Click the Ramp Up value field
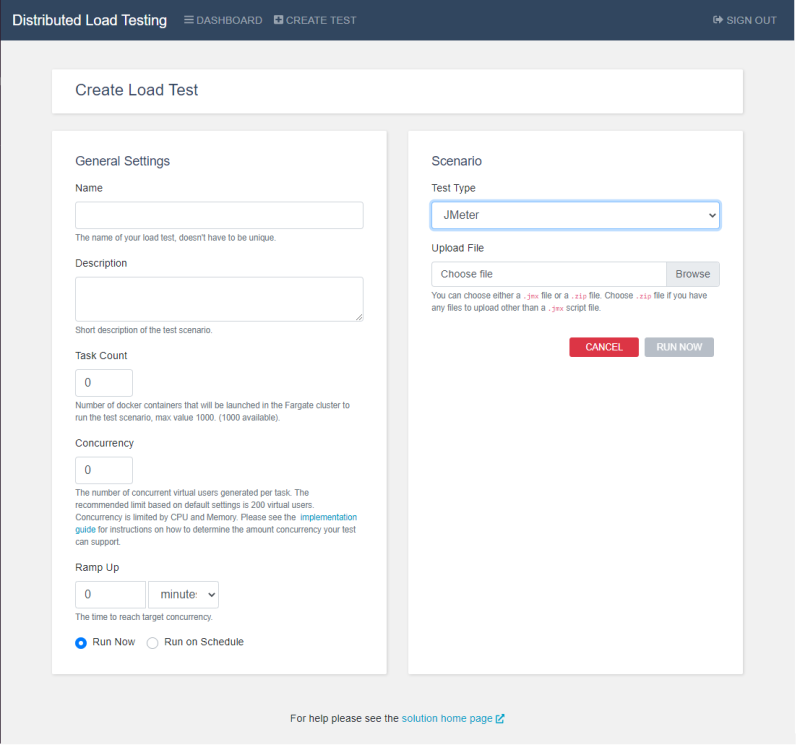The height and width of the screenshot is (745, 800). tap(111, 595)
